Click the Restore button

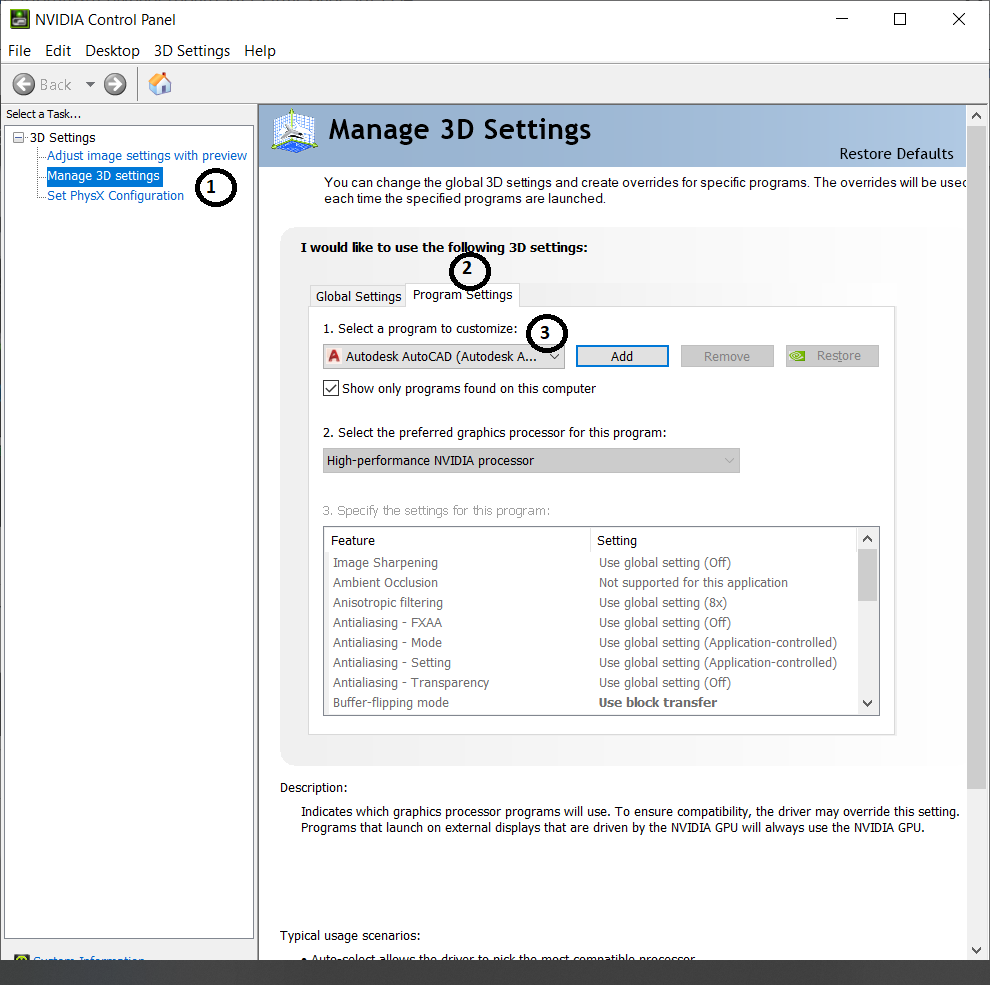coord(832,356)
